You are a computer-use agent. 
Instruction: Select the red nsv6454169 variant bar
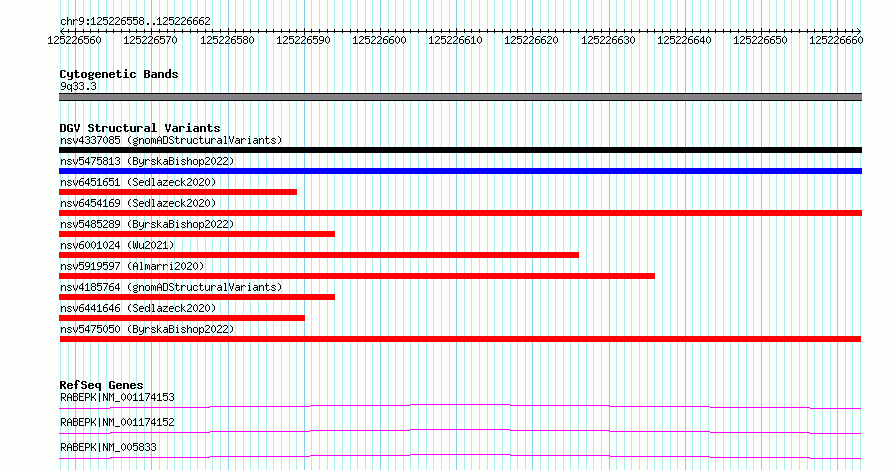click(460, 213)
